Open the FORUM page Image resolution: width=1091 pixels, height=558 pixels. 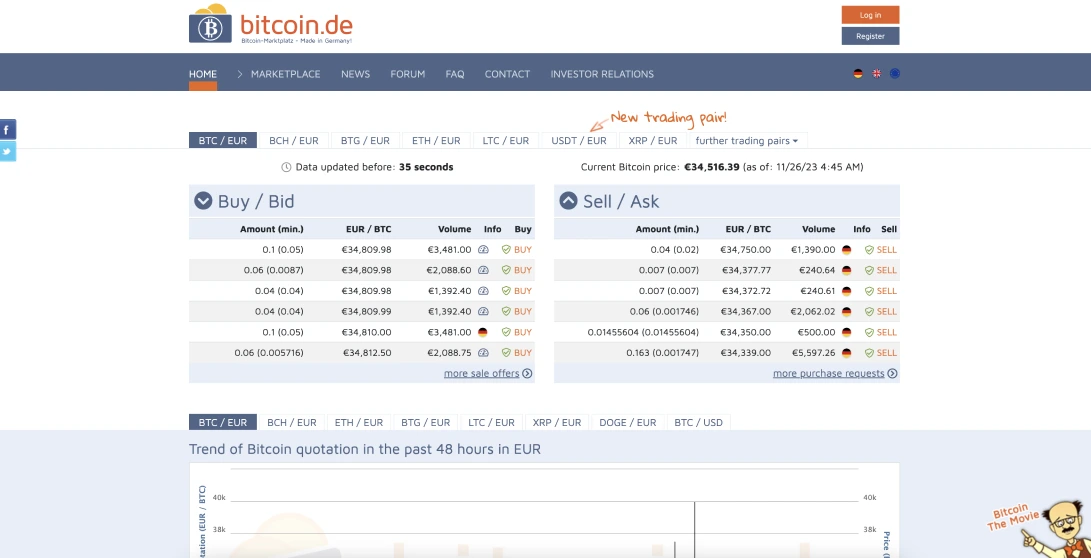(408, 74)
